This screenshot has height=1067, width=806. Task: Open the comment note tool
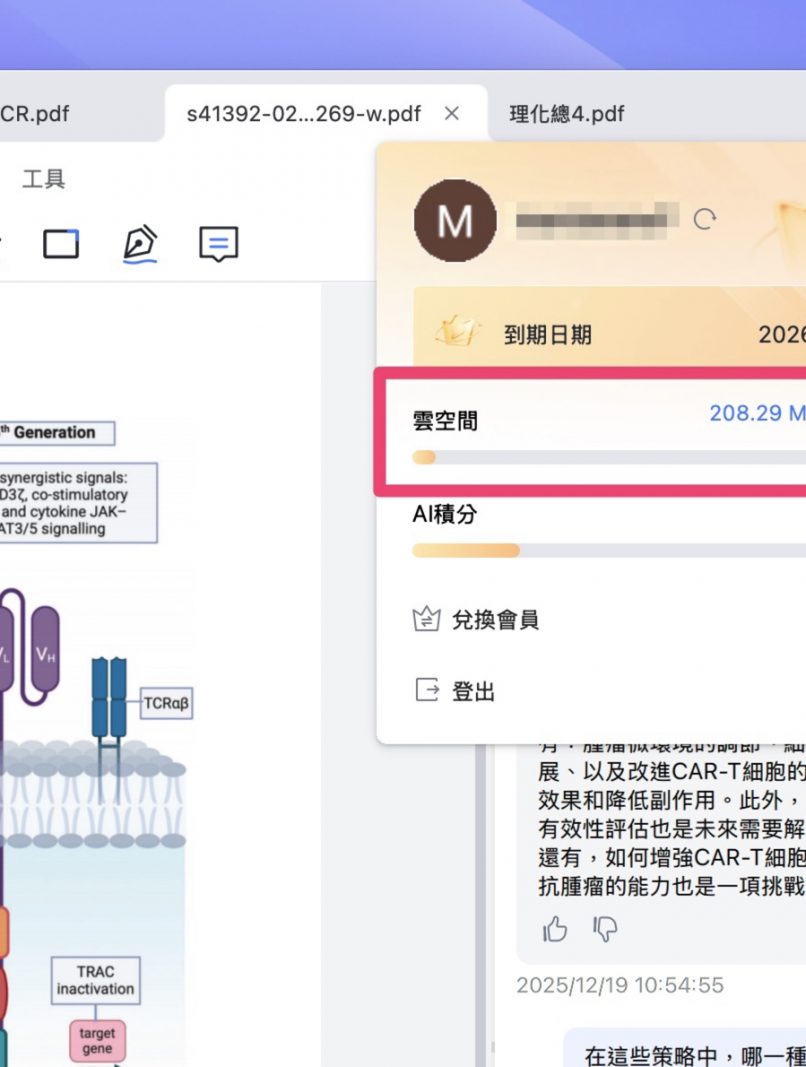[219, 243]
